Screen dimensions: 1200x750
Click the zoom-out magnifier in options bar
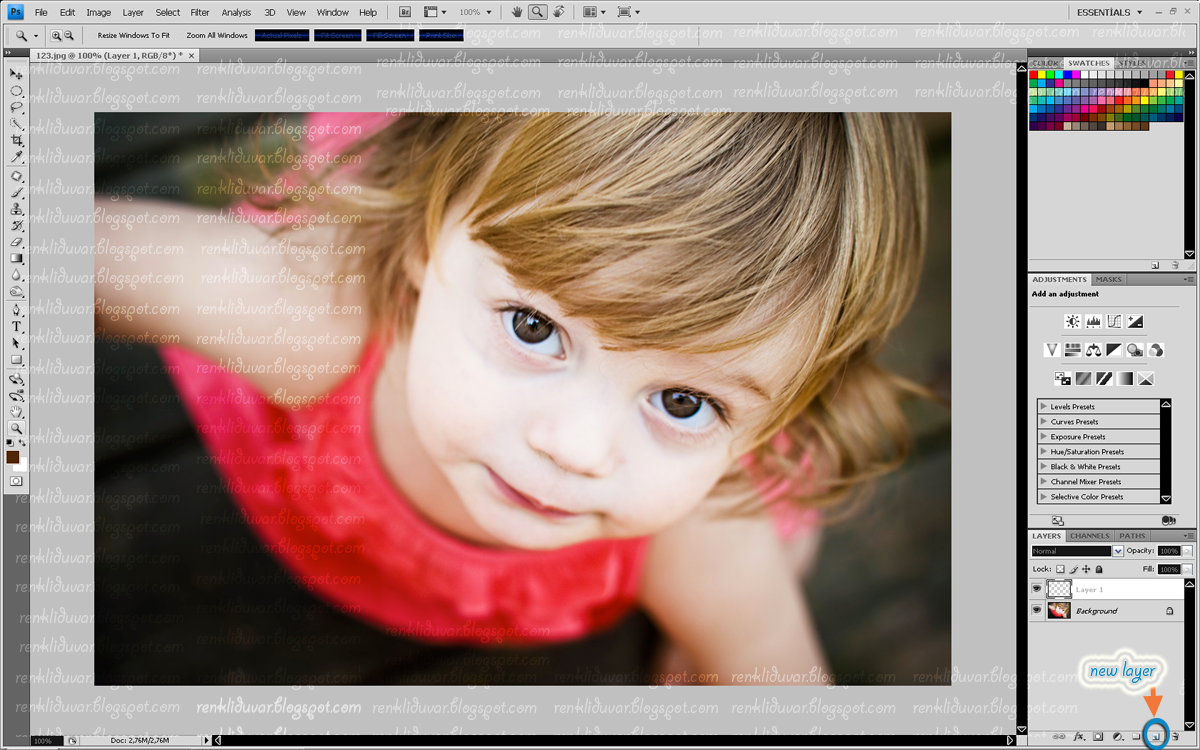(x=69, y=35)
